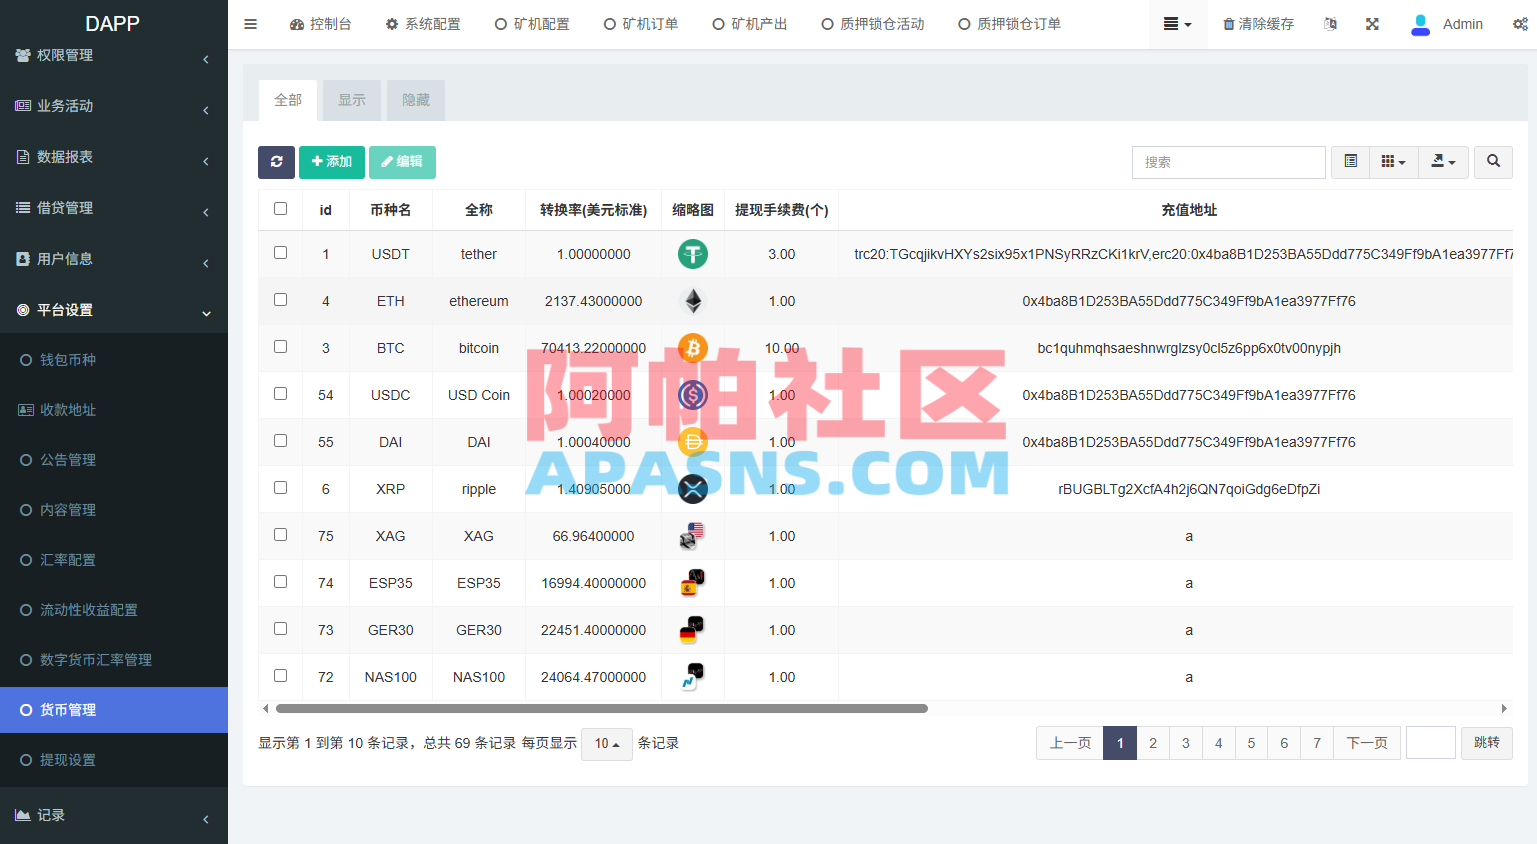Focus the 搜索 search input field
This screenshot has height=844, width=1537.
pos(1229,162)
